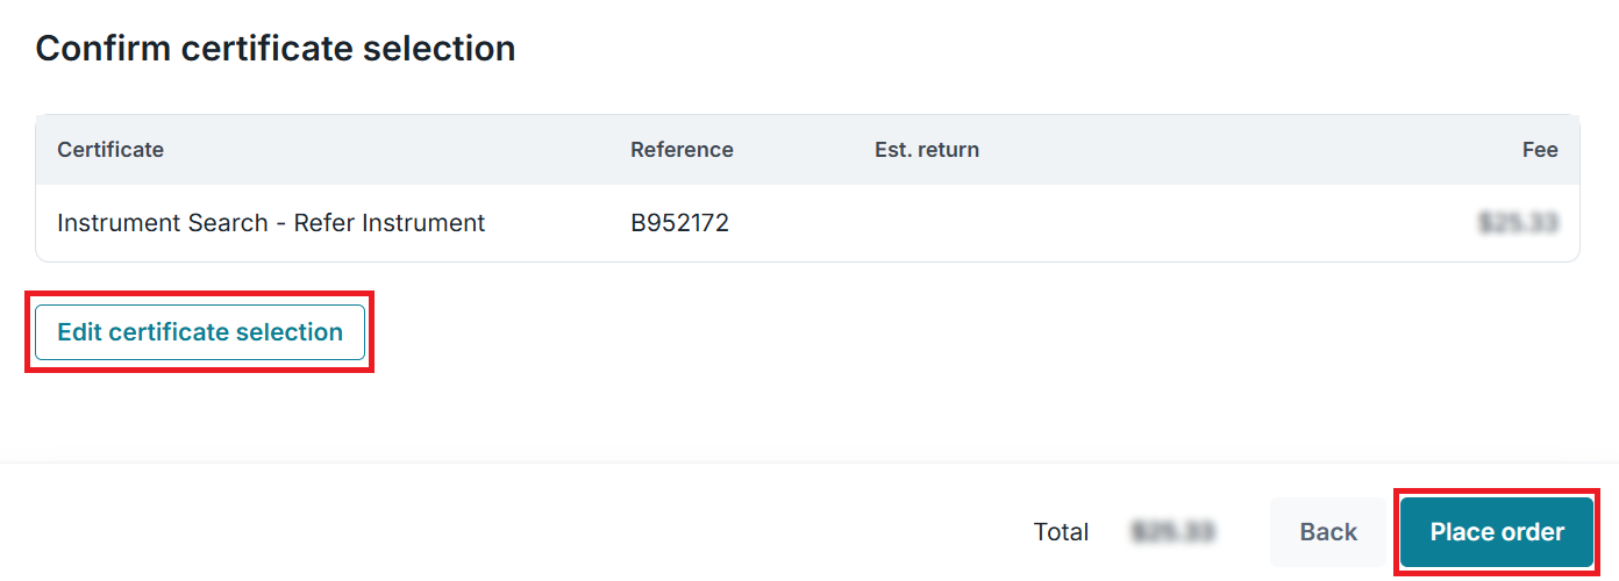Click the Total label
The width and height of the screenshot is (1619, 581).
[1060, 532]
